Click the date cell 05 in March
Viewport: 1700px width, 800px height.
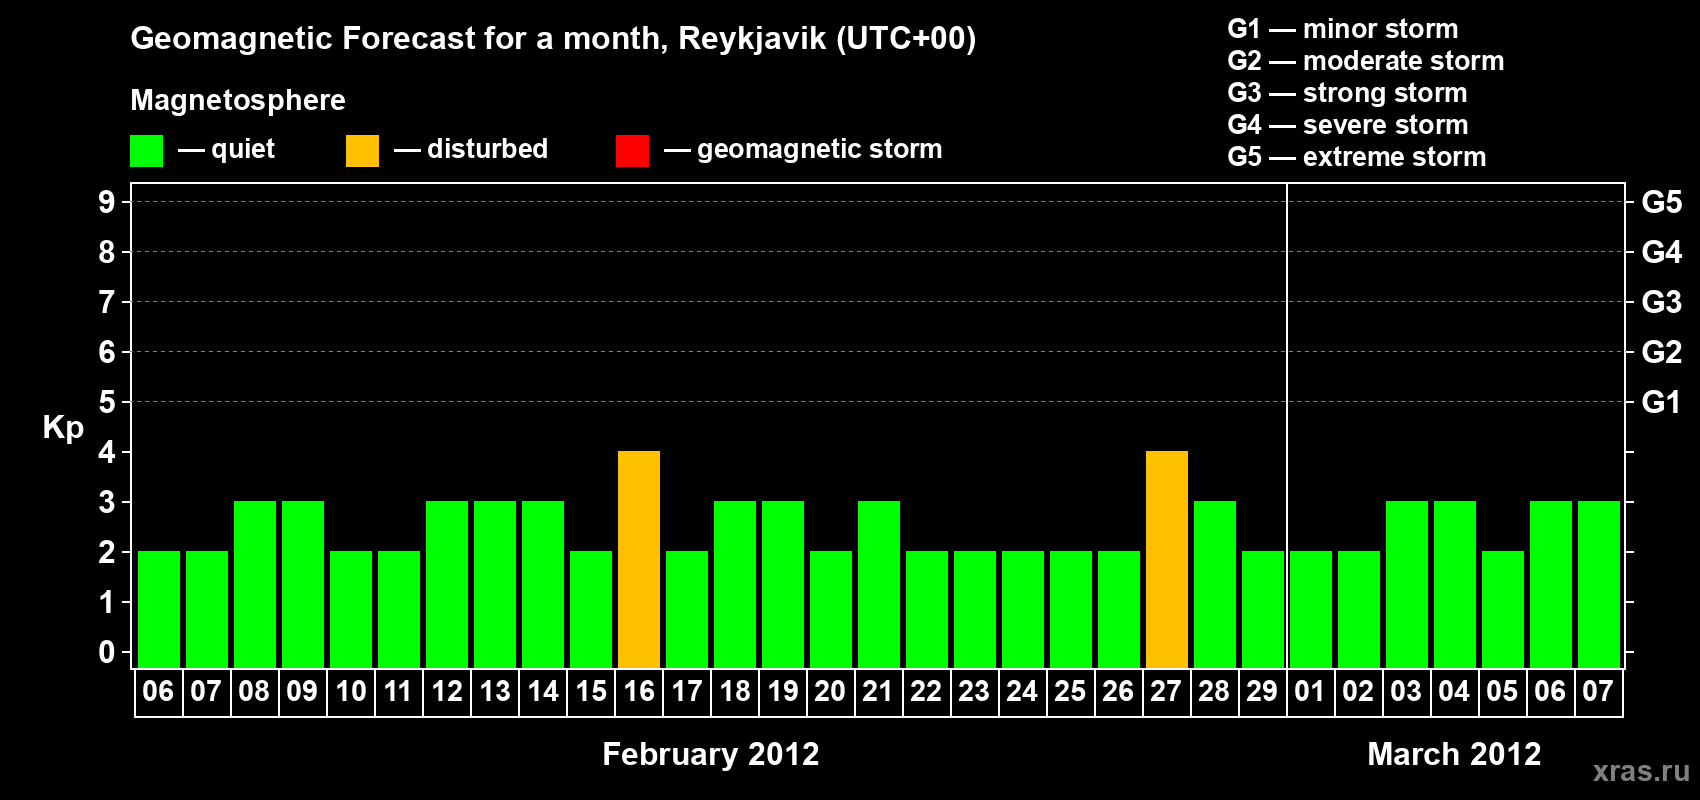pyautogui.click(x=1503, y=692)
